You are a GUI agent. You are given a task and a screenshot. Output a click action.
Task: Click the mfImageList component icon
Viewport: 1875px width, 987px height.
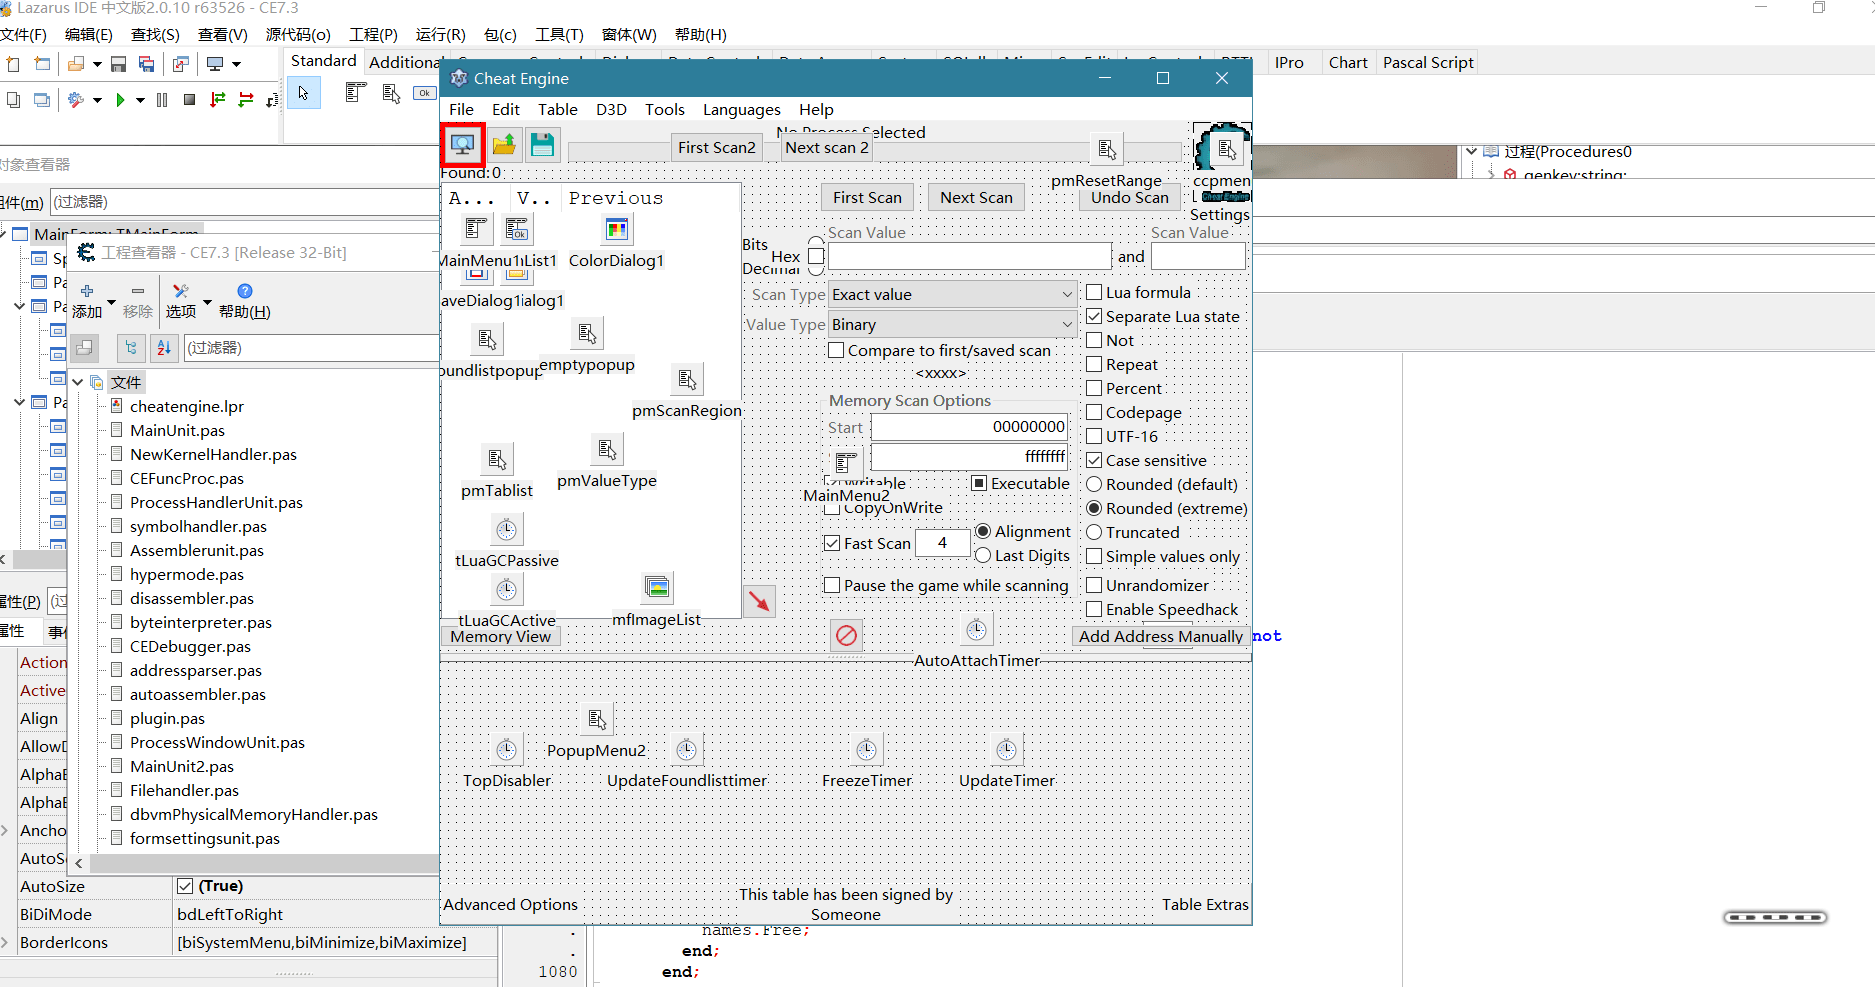click(x=657, y=588)
